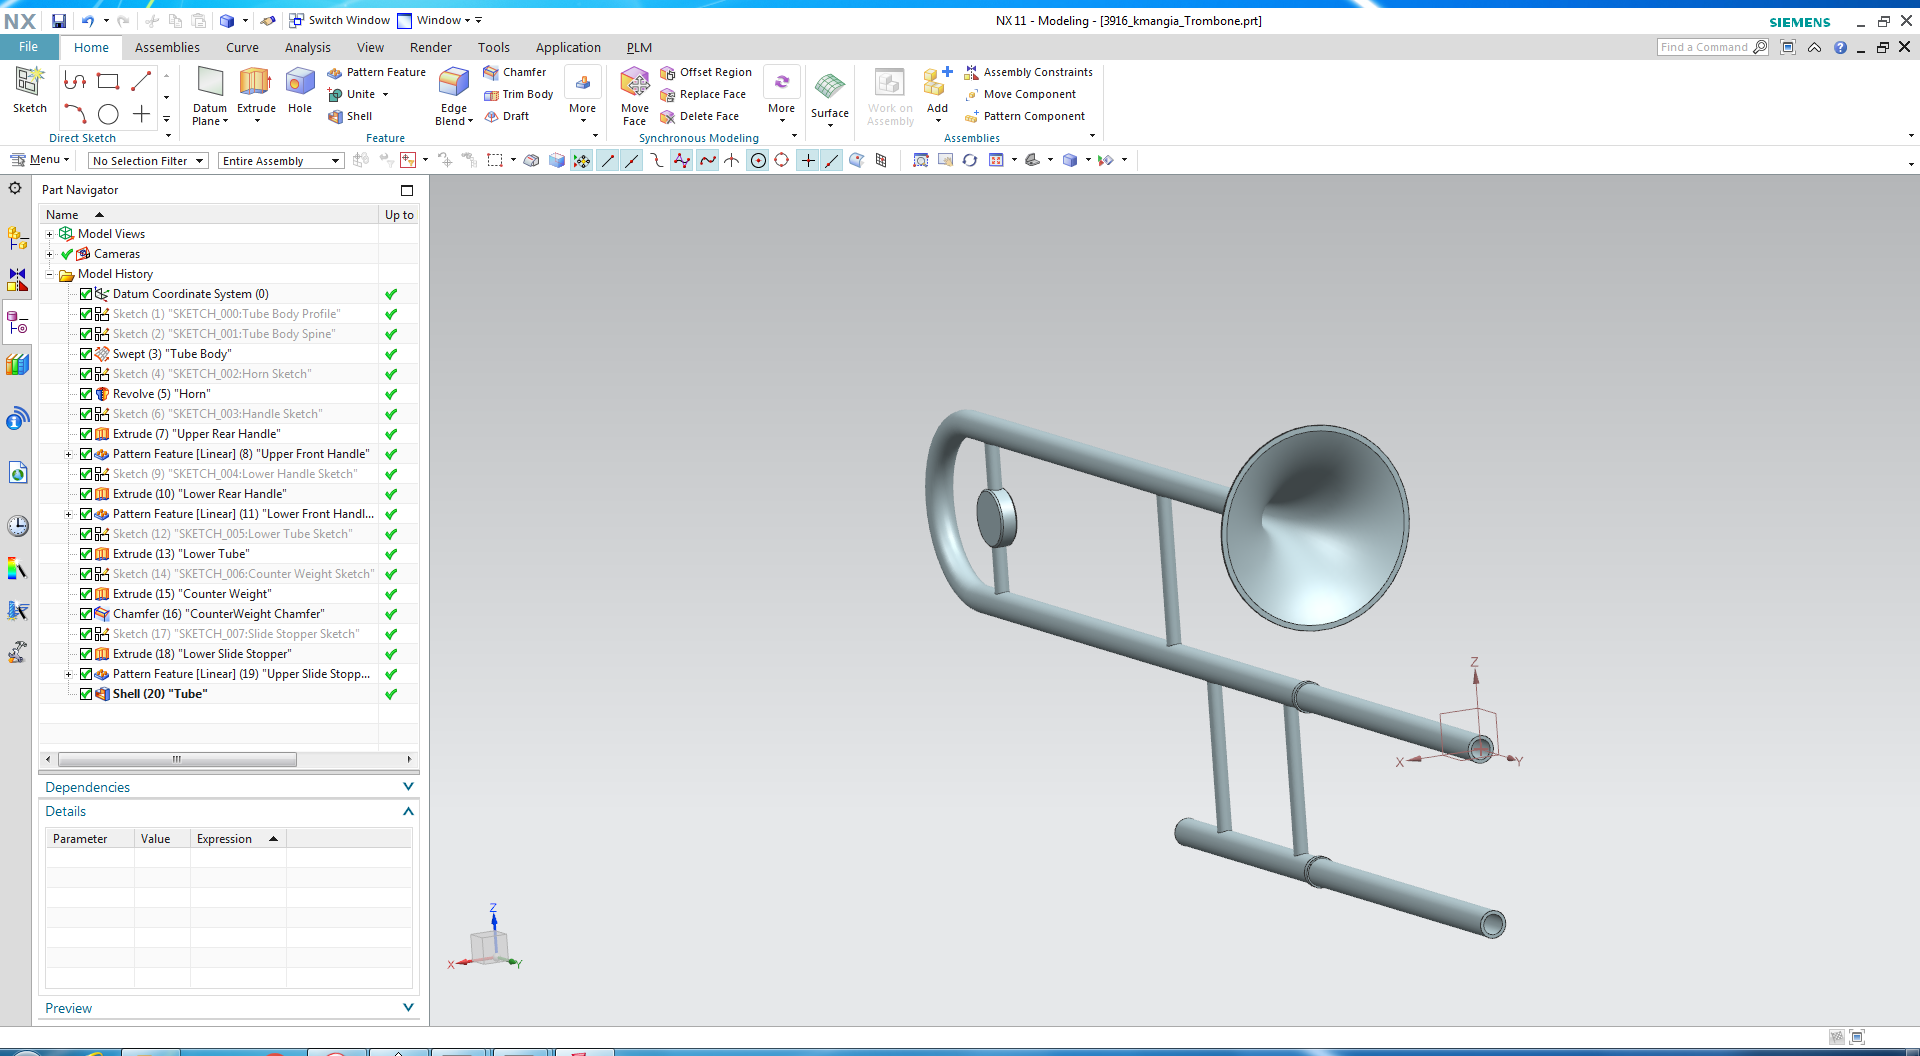Disable the Shell (20) "Tube" feature checkbox
1920x1056 pixels.
coord(86,694)
